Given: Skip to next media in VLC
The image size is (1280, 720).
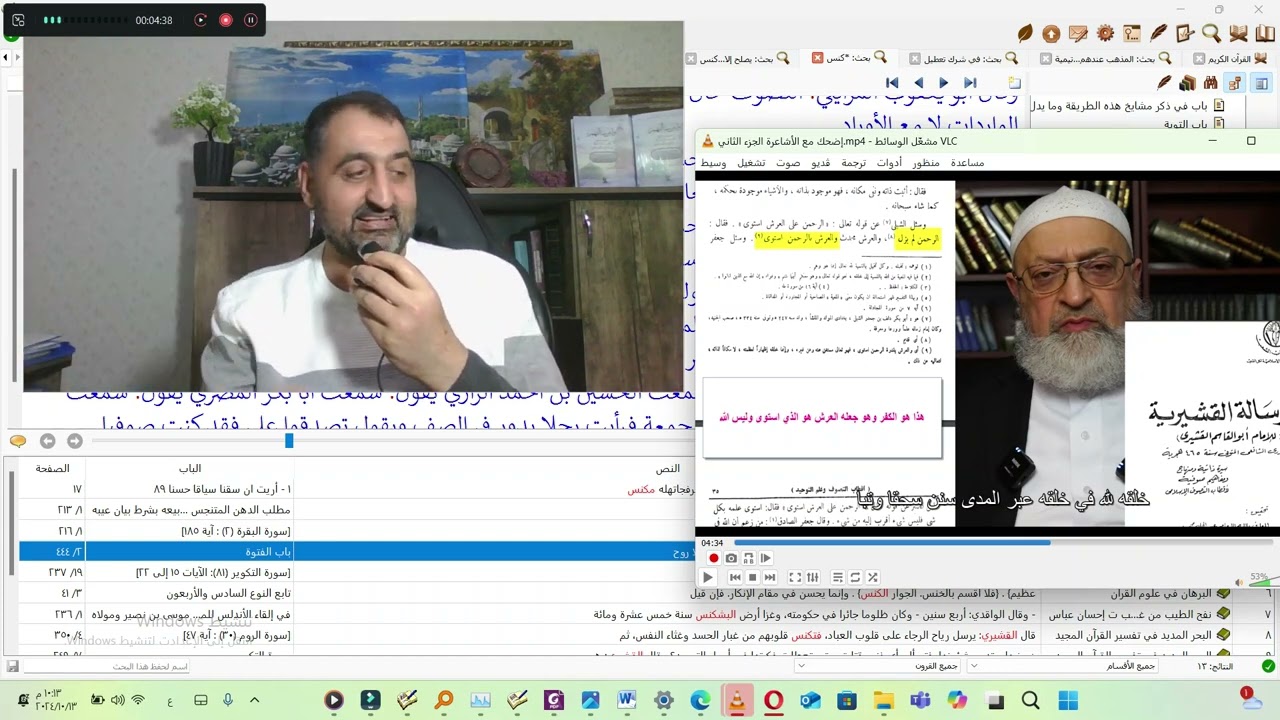Looking at the screenshot, I should 770,577.
